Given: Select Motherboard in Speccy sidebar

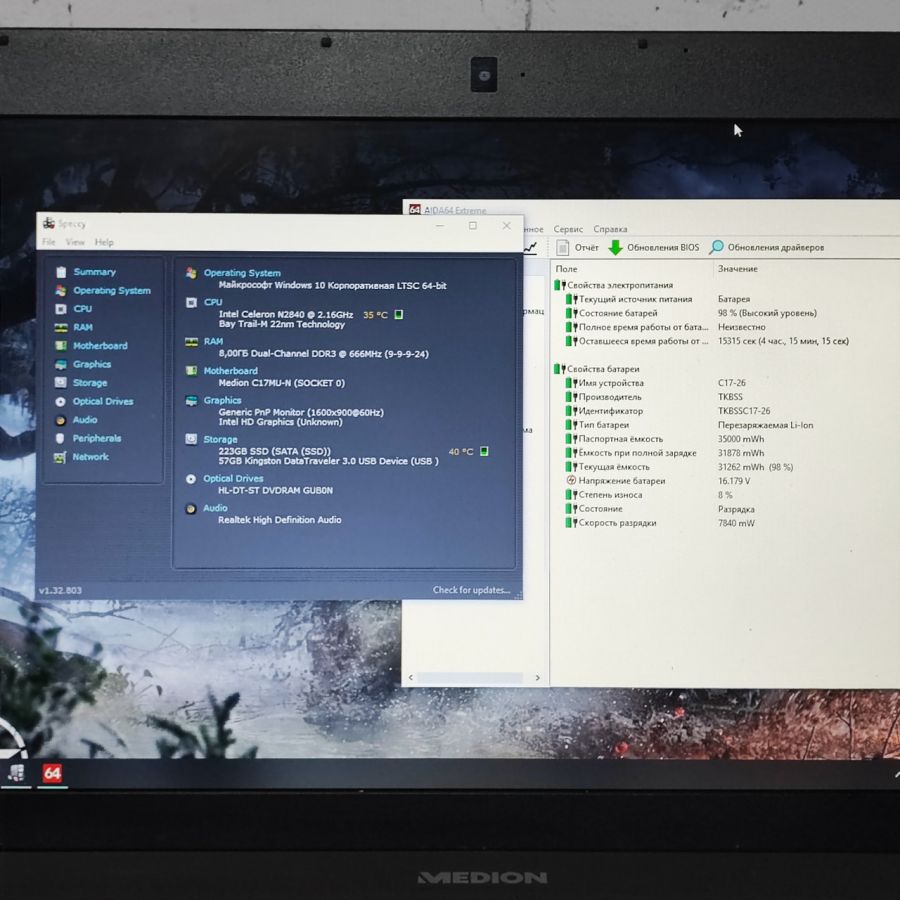Looking at the screenshot, I should [x=100, y=346].
